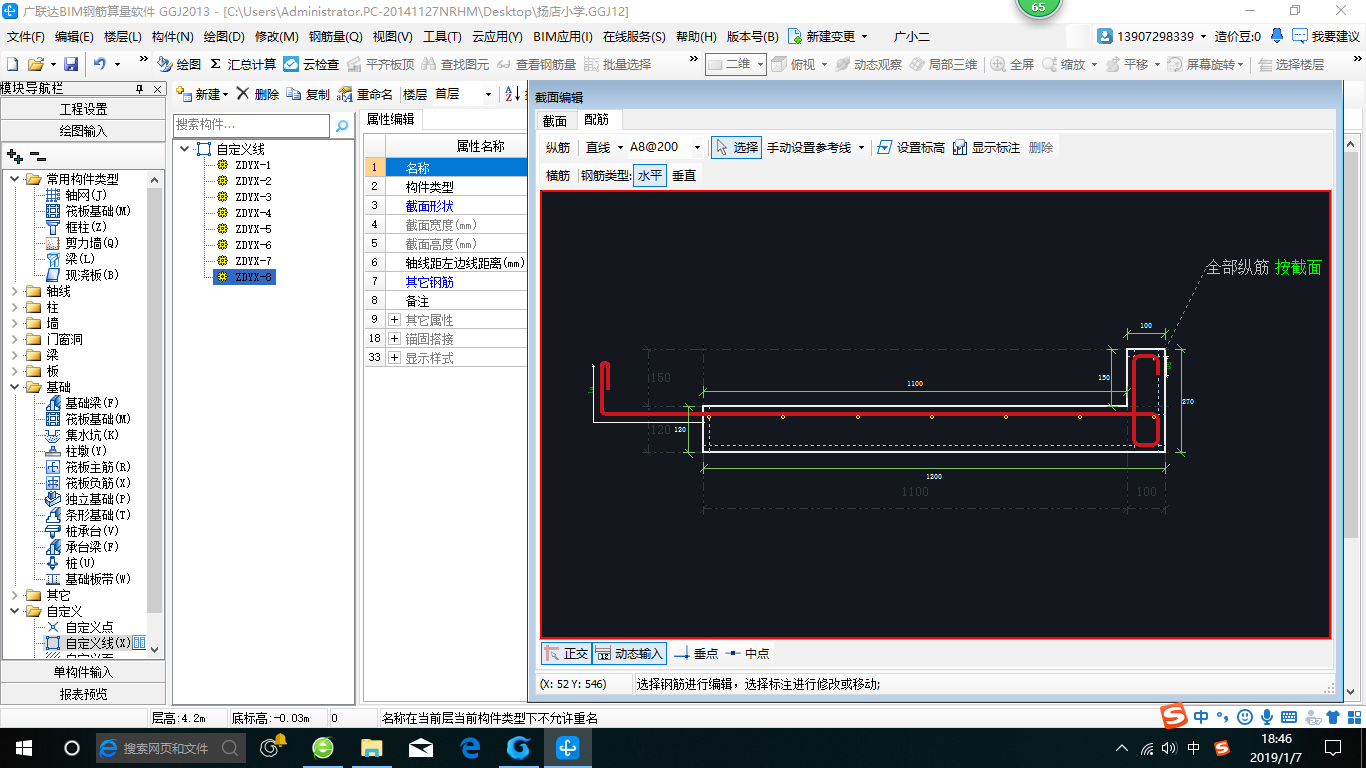This screenshot has width=1366, height=768.
Task: Click 全屏 fullscreen tool
Action: click(1013, 64)
